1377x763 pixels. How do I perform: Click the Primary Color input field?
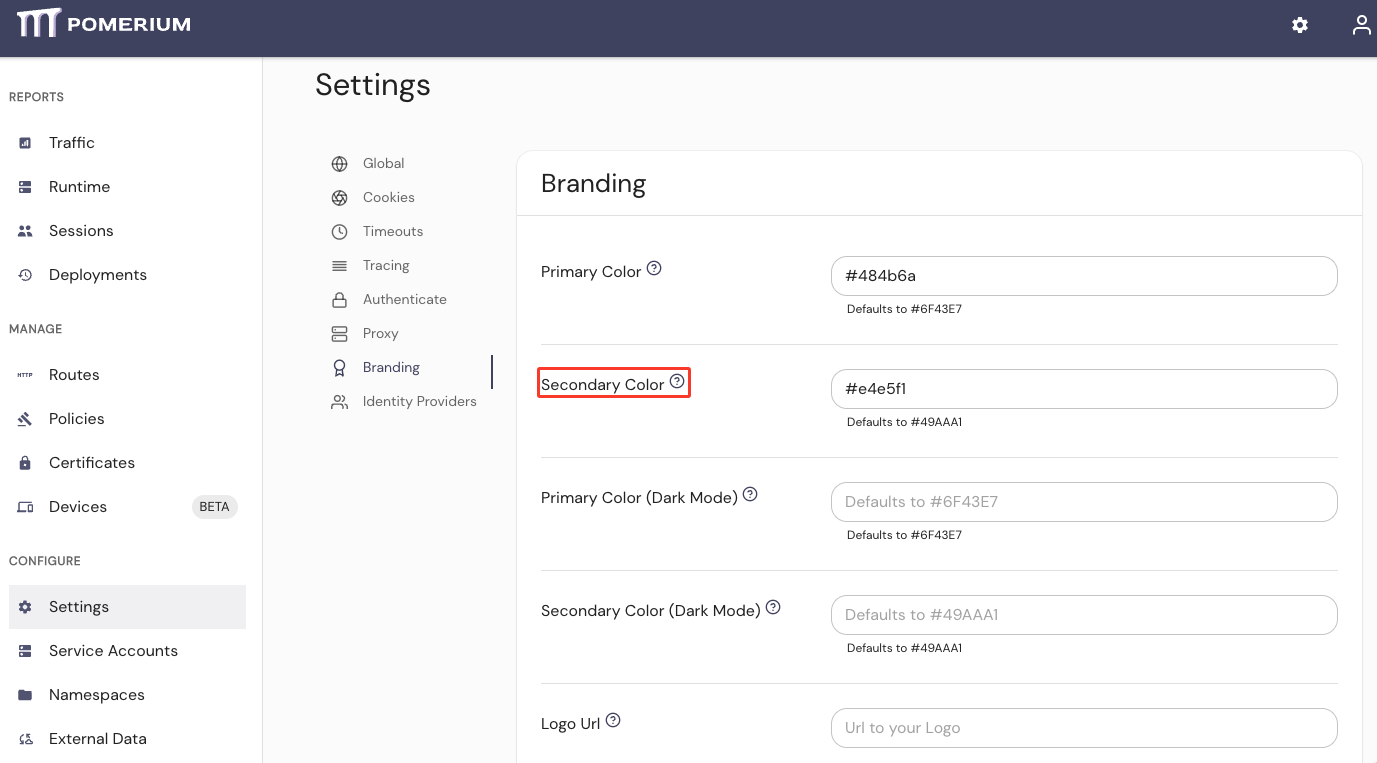1083,276
